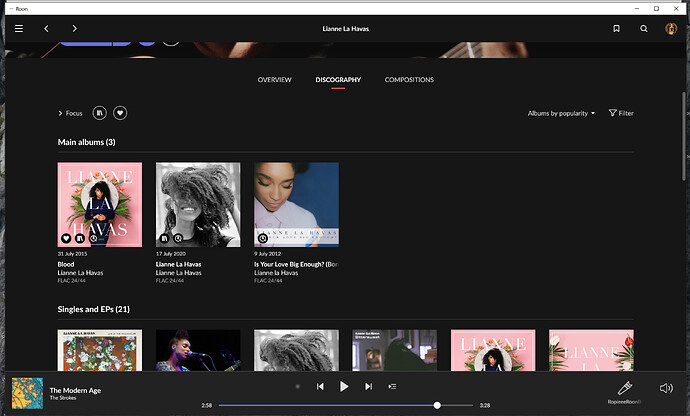Click the dot beside the previous-track button

tap(298, 387)
